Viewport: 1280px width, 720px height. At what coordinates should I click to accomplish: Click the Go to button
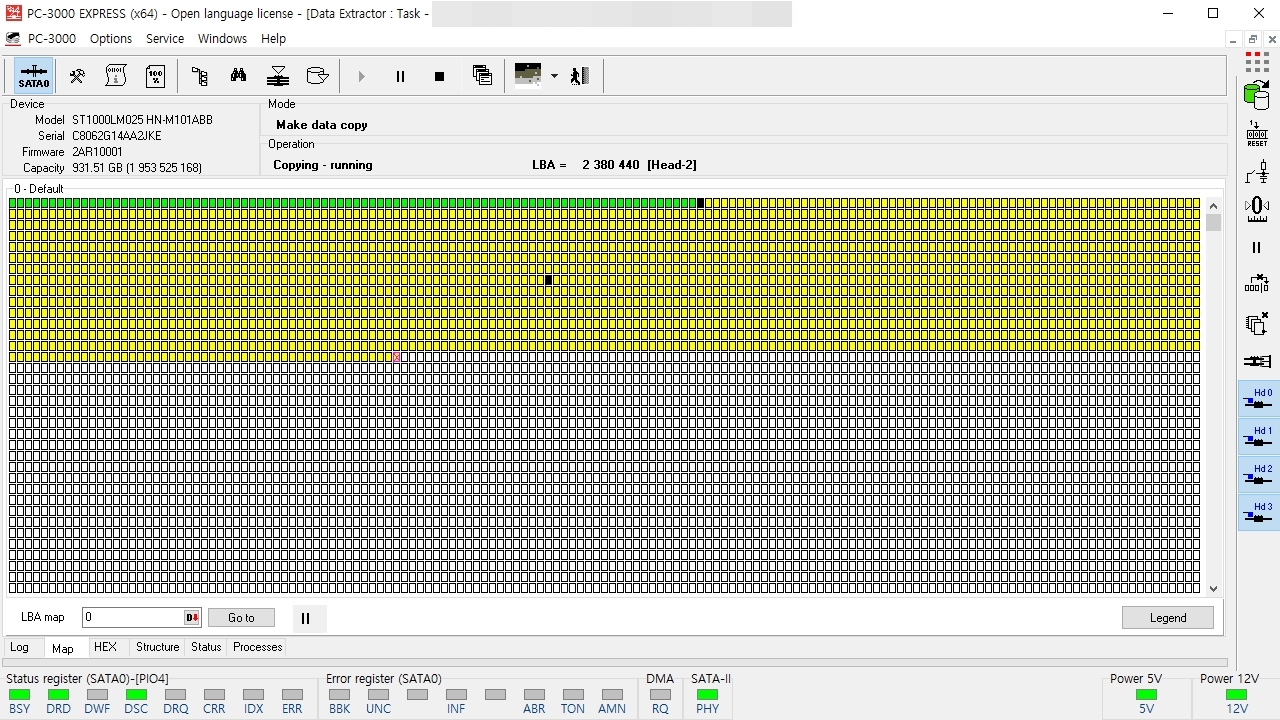click(x=241, y=618)
